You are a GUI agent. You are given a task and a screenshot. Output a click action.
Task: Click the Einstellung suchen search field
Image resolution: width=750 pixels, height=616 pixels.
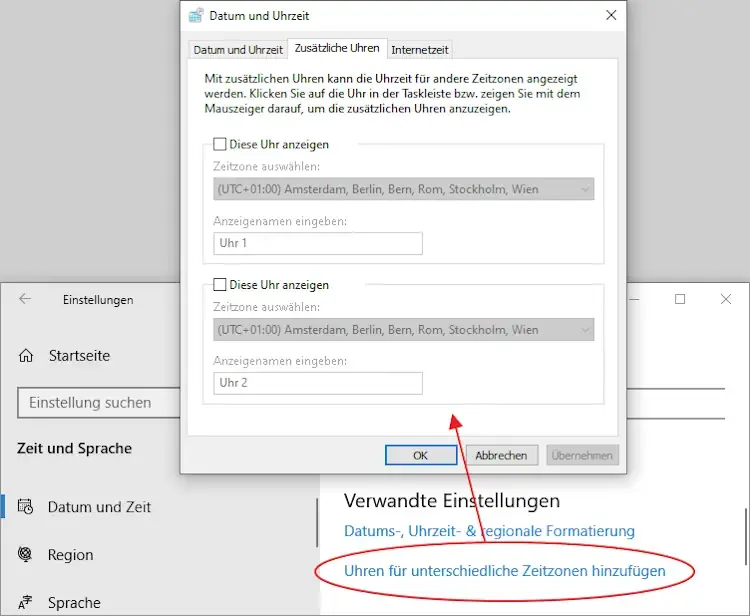click(x=100, y=403)
